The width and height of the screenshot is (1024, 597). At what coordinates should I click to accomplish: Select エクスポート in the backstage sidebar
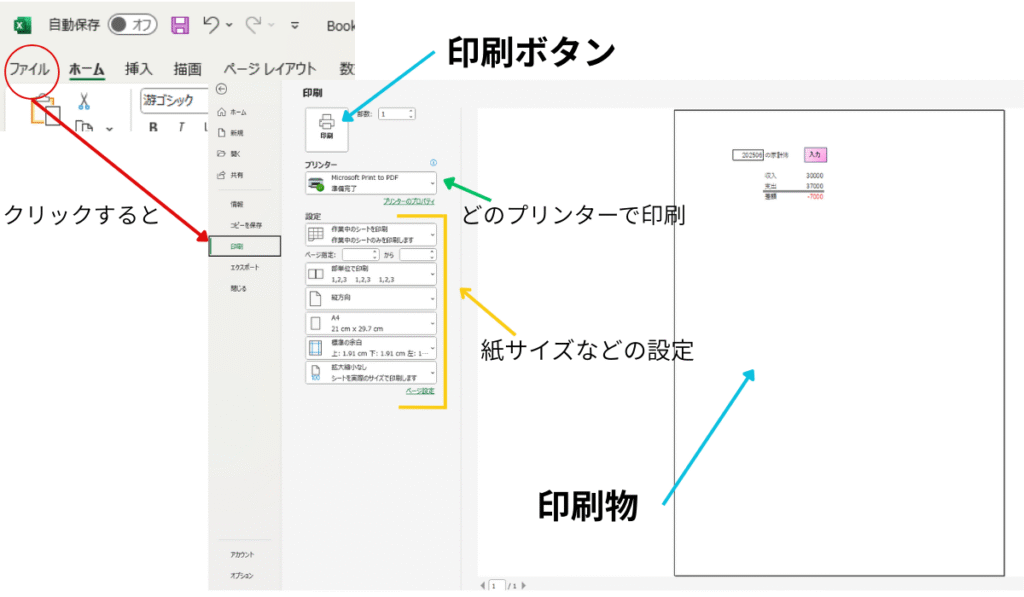coord(245,267)
